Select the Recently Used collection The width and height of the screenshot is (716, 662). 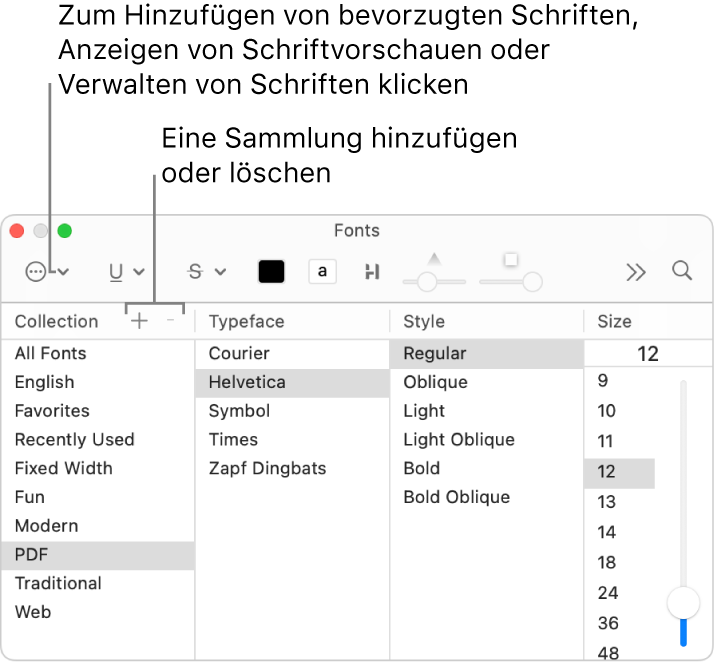coord(74,440)
